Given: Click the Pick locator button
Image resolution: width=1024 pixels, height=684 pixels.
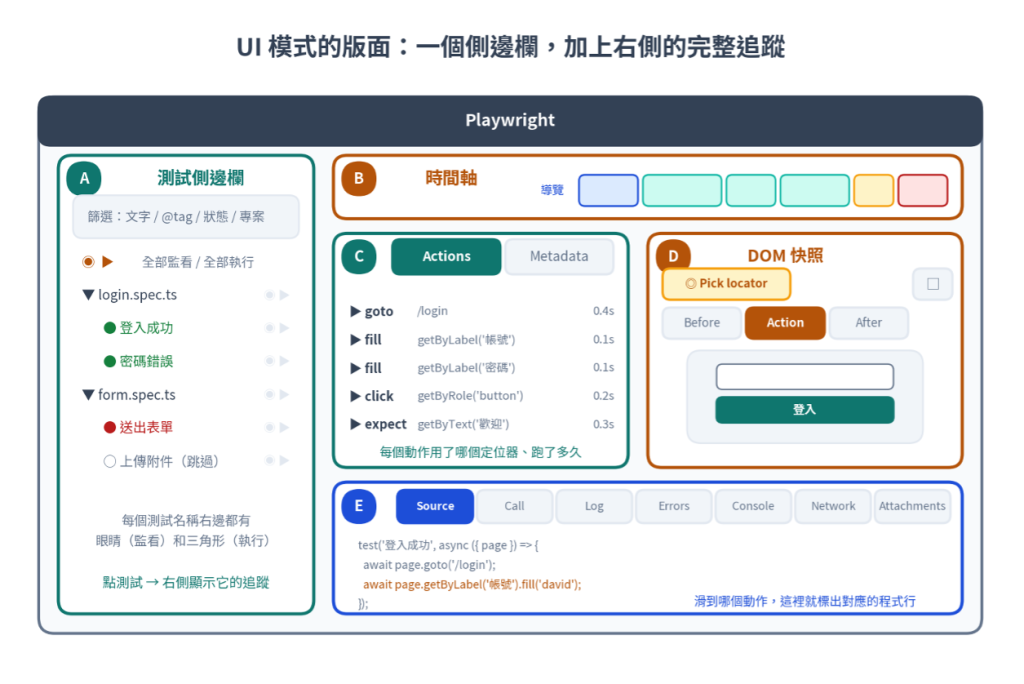Looking at the screenshot, I should click(726, 284).
